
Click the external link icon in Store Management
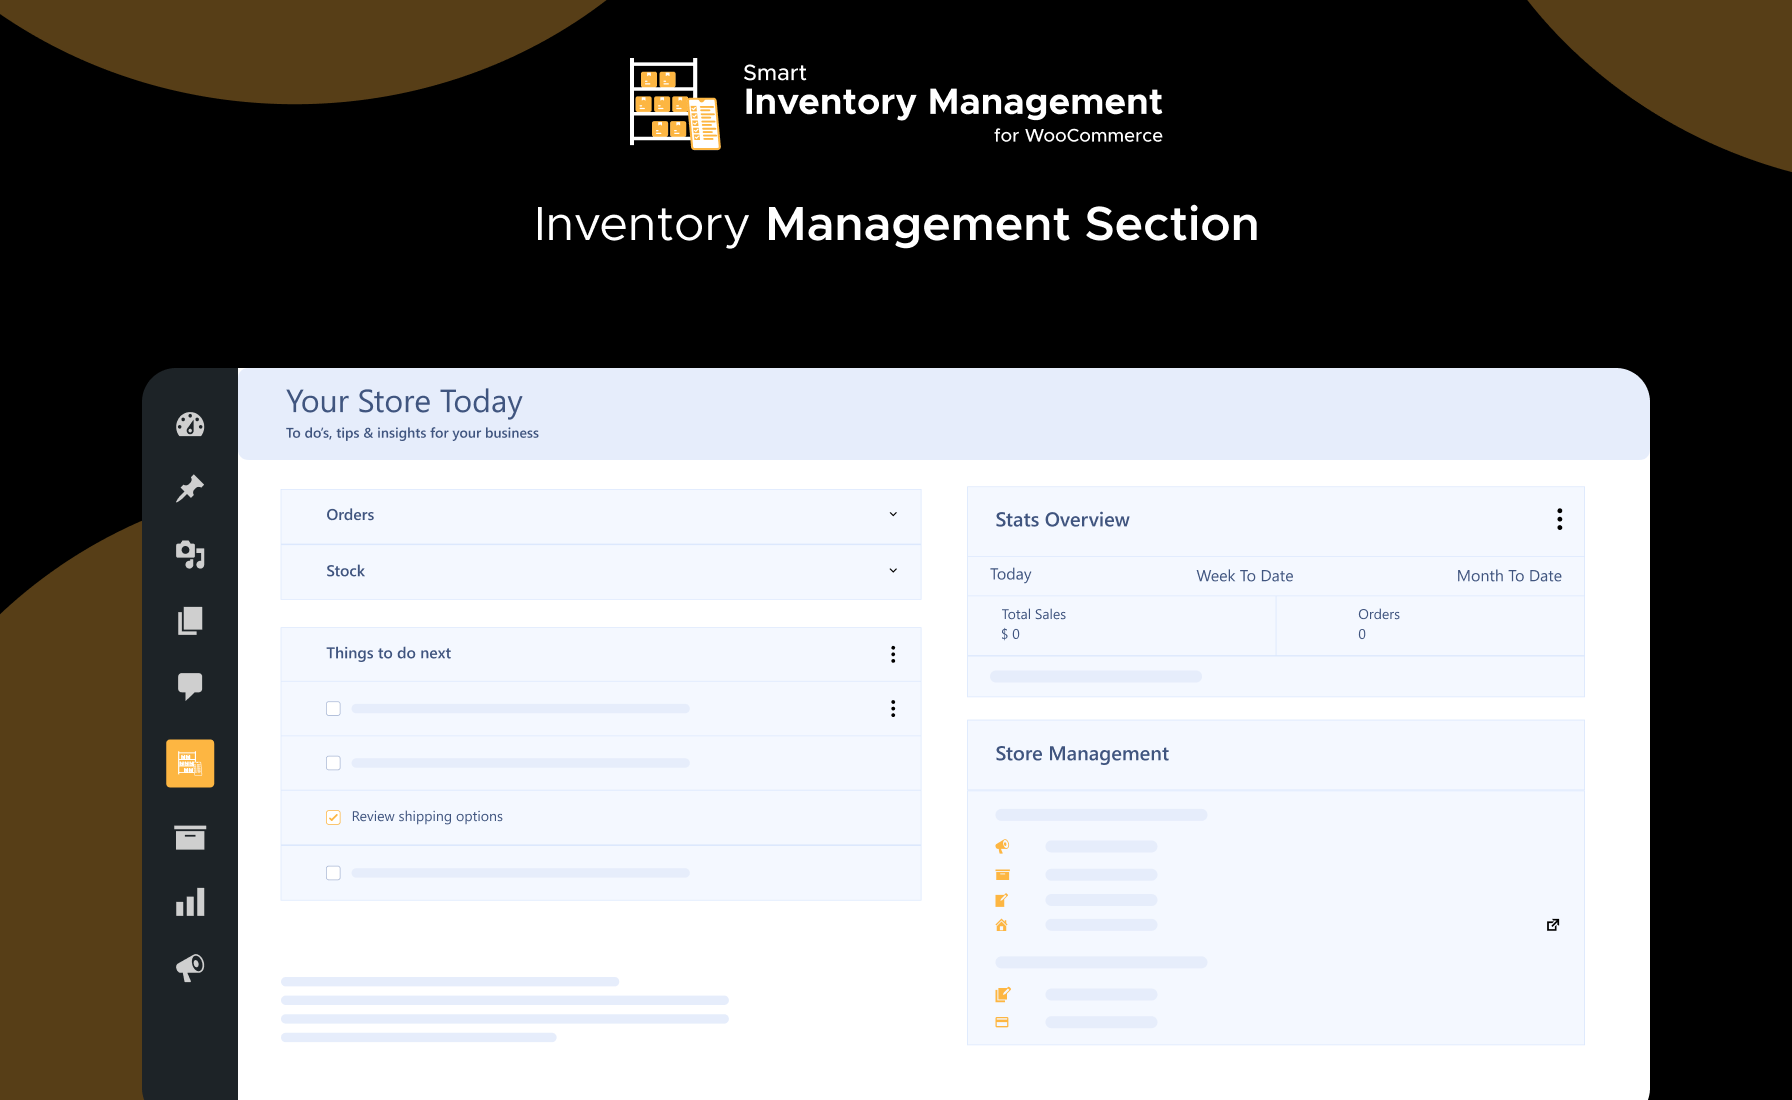coord(1552,924)
